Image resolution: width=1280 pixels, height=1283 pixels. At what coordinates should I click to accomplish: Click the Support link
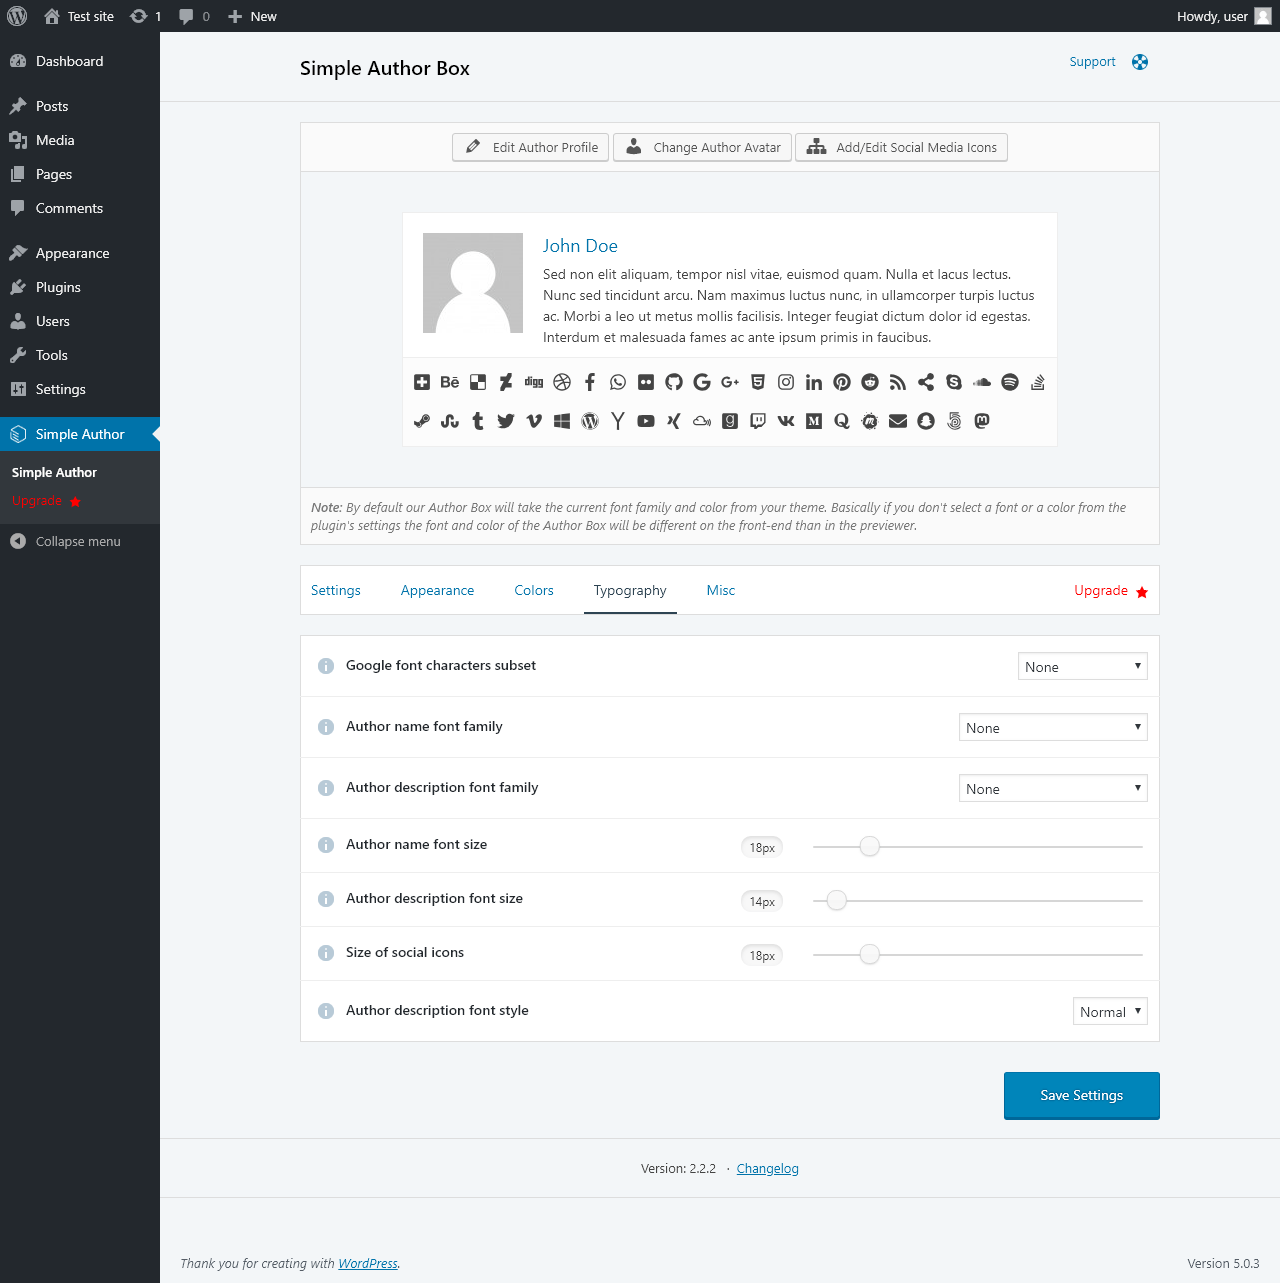(x=1092, y=62)
